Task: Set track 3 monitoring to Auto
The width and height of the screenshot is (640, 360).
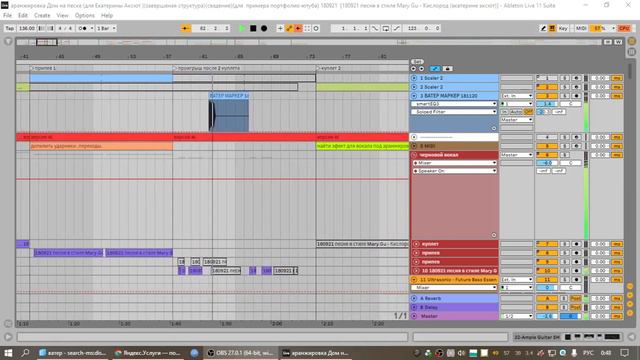Action: [516, 111]
